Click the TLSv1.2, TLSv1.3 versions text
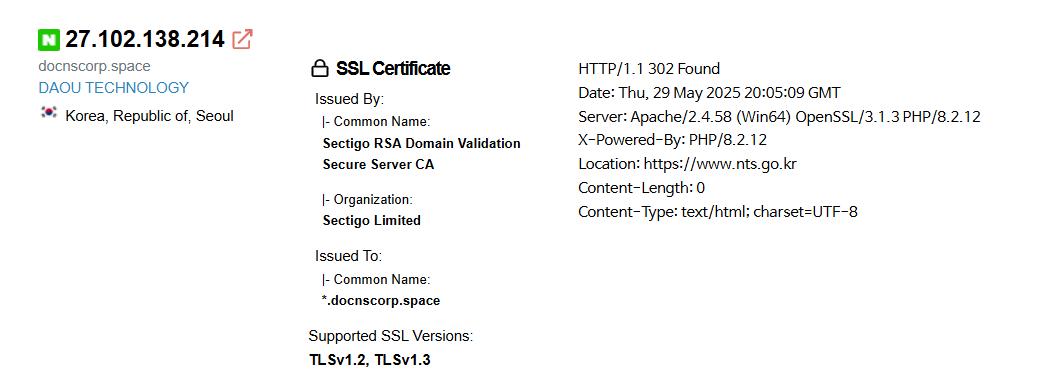1059x379 pixels. point(370,360)
